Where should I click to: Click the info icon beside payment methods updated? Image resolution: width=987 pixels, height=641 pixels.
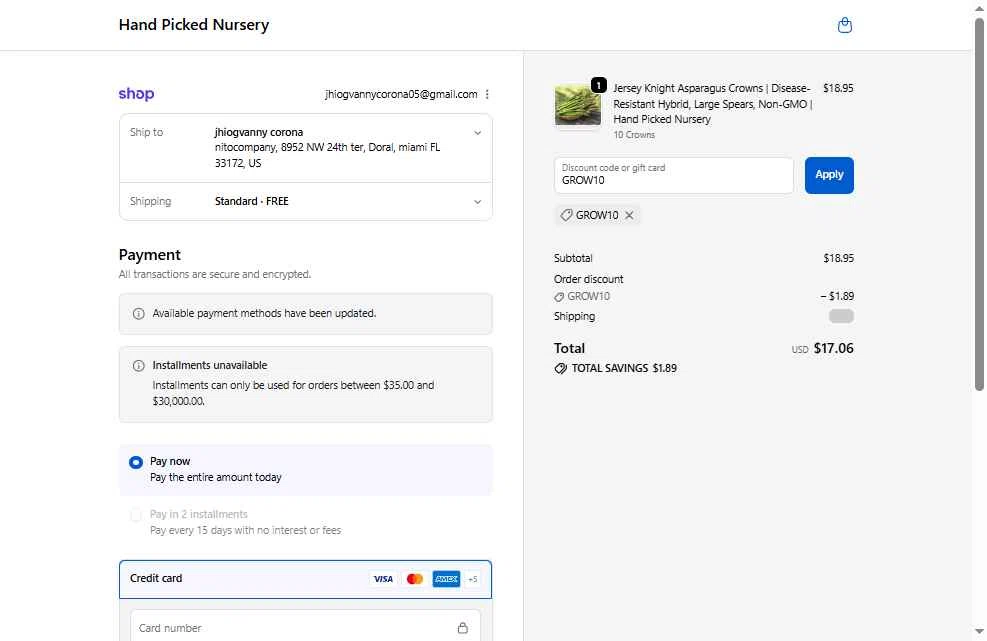(x=138, y=314)
